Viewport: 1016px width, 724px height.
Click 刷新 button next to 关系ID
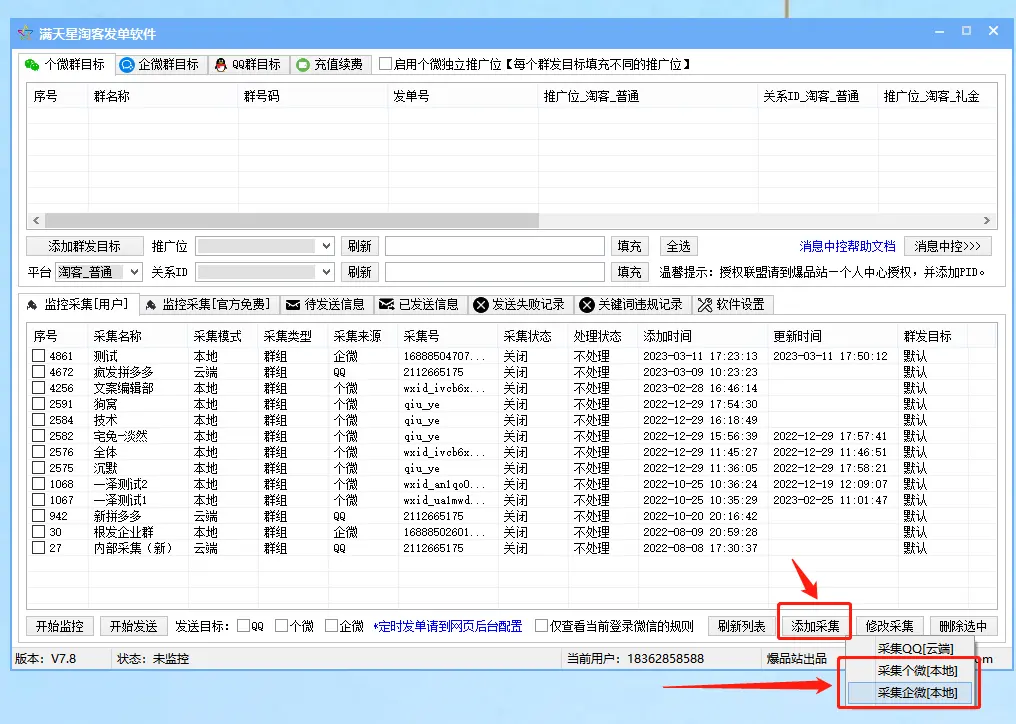coord(360,272)
